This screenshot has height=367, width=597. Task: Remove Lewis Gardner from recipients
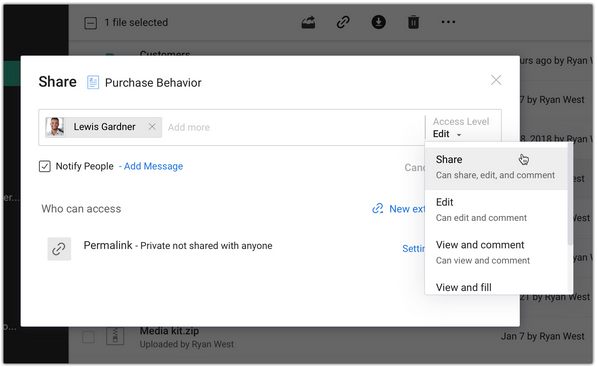point(152,126)
